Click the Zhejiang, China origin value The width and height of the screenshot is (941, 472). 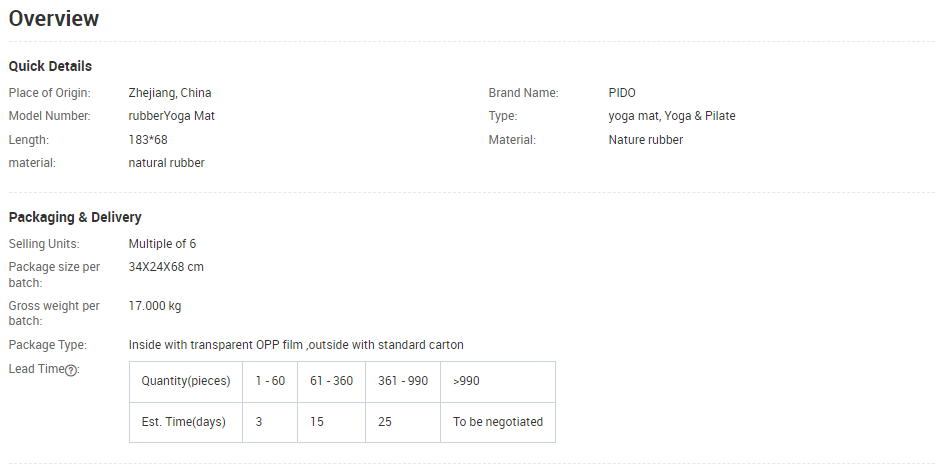click(170, 93)
